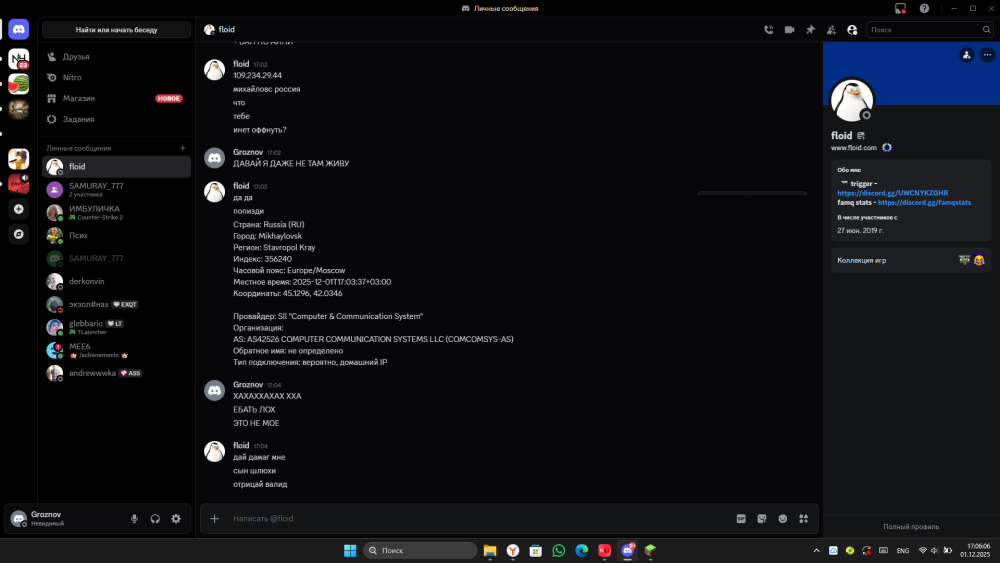Open the famq stats discord.gg link
Screen dimensions: 1000x563
point(924,202)
